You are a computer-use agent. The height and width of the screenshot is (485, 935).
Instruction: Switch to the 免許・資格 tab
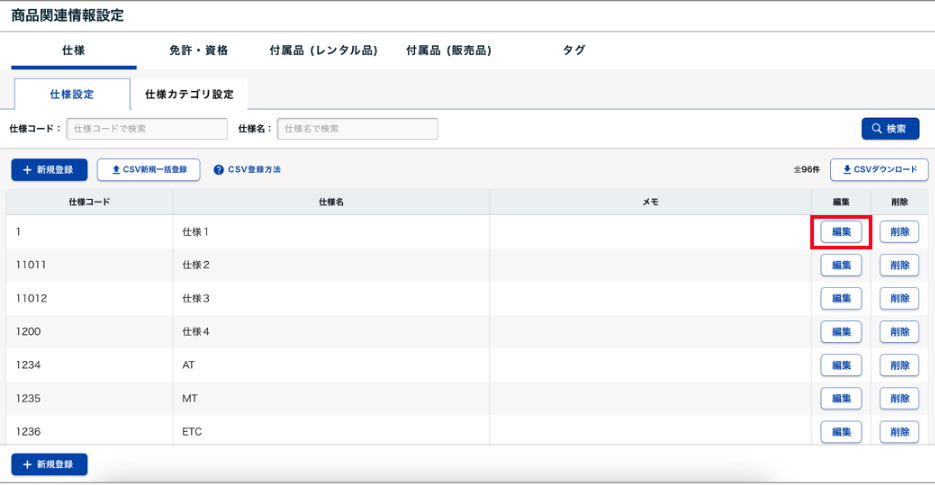[197, 50]
